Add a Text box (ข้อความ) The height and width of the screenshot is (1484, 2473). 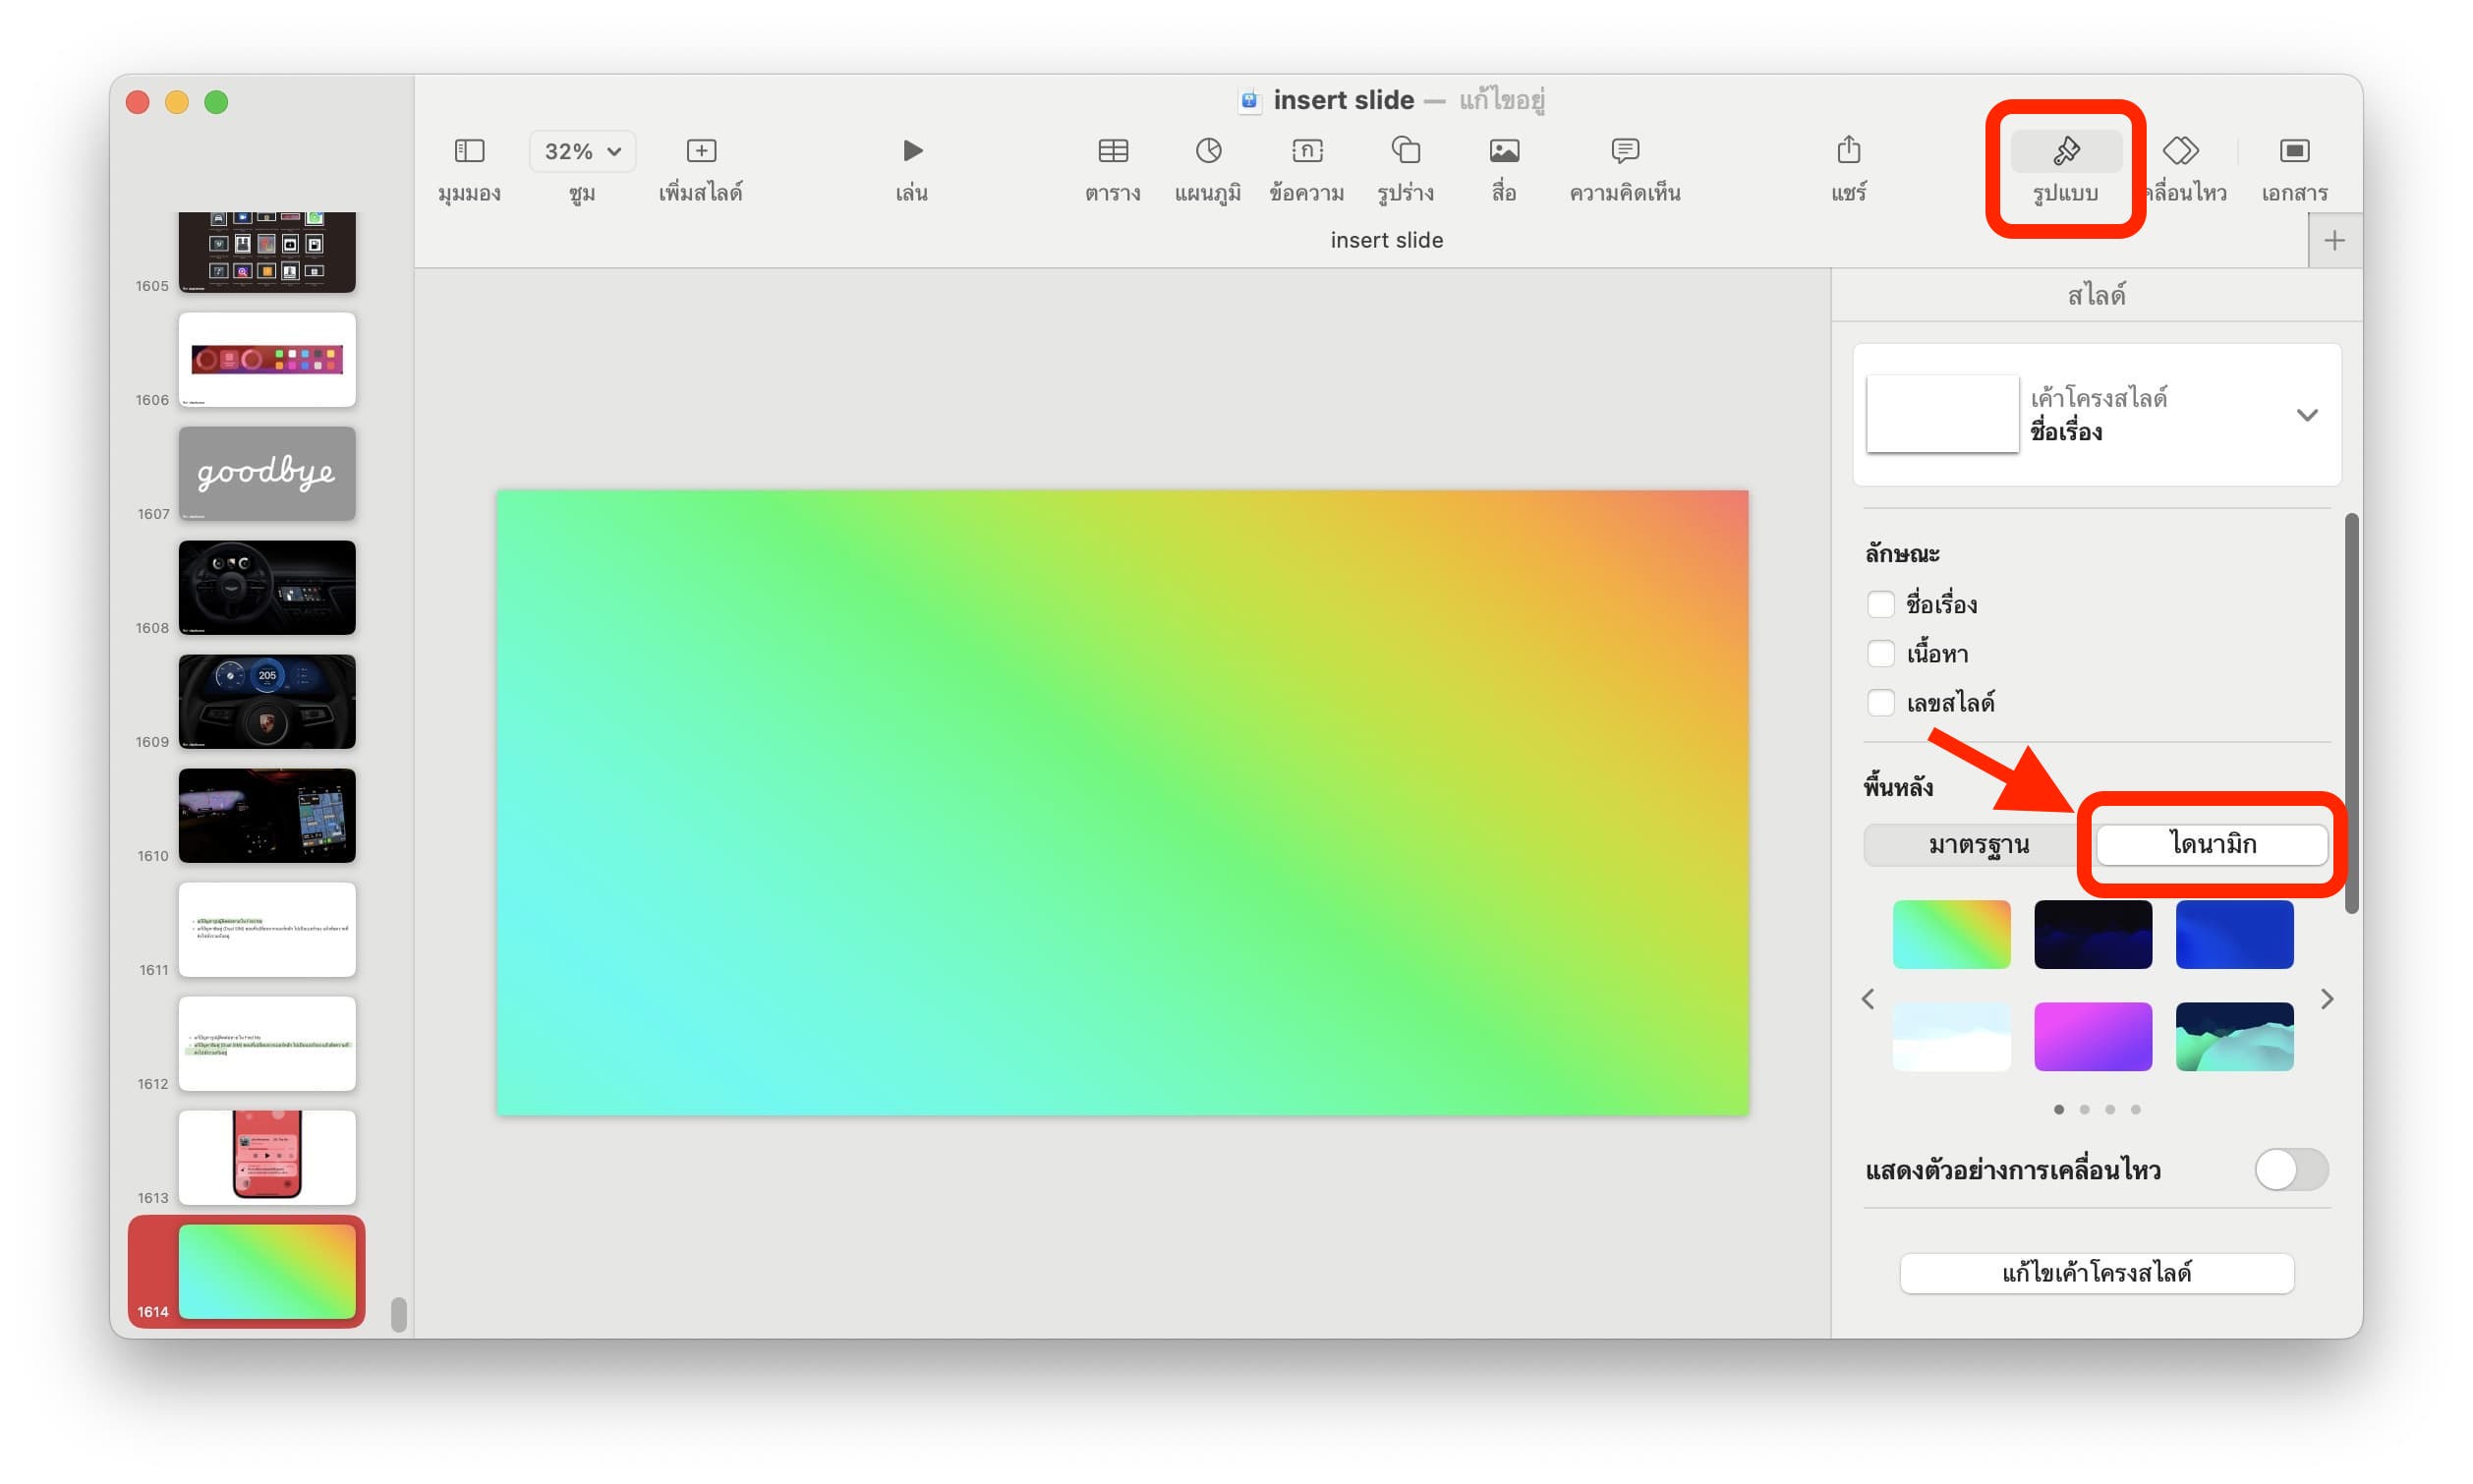(1306, 151)
